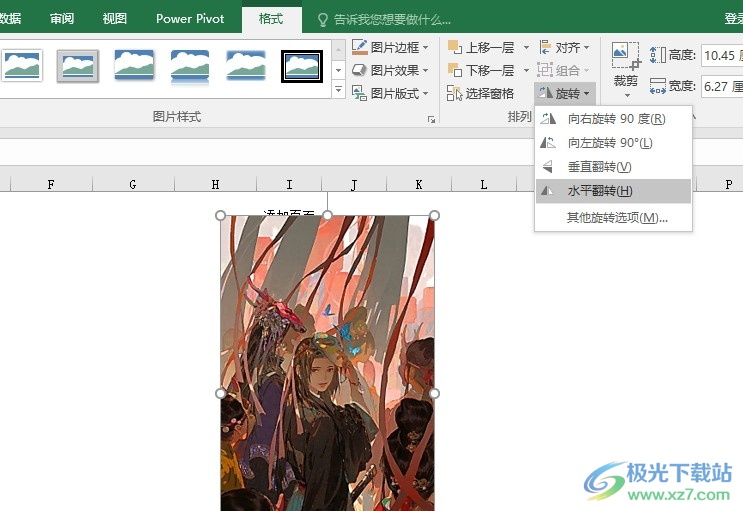Click the 上移一层 icon
Image resolution: width=743 pixels, height=511 pixels.
tap(455, 47)
